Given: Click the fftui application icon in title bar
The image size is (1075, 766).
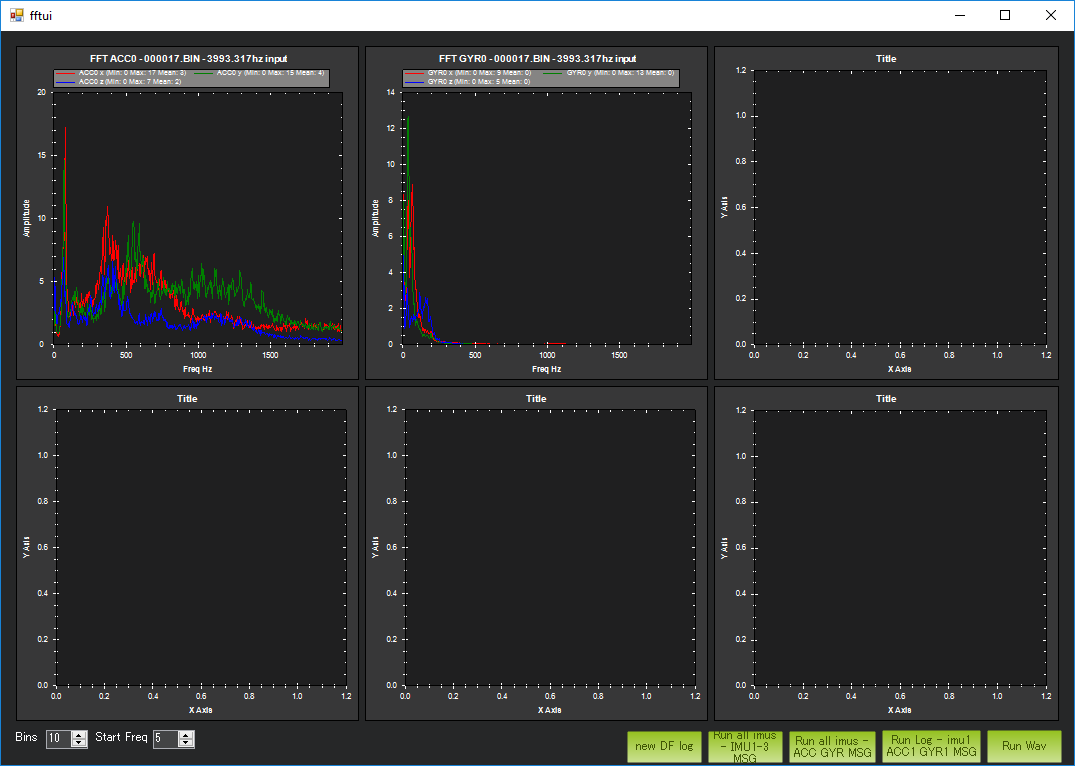Looking at the screenshot, I should click(17, 15).
